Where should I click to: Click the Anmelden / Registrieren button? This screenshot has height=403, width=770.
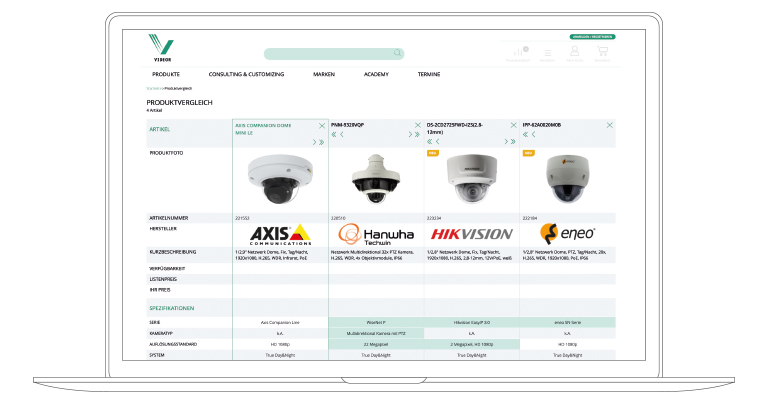(x=592, y=37)
